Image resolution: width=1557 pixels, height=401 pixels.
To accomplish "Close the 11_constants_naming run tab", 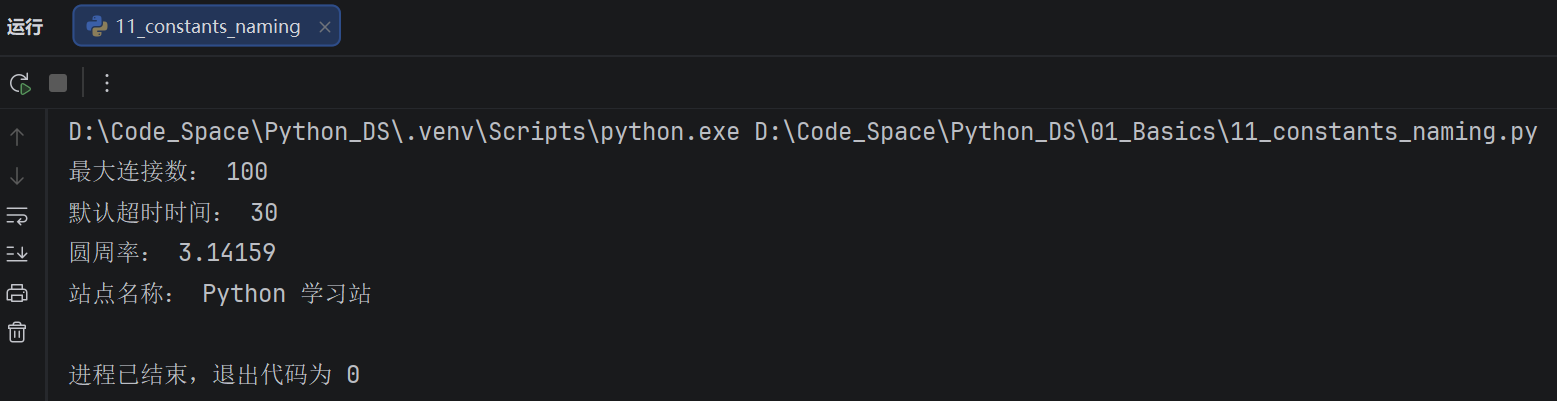I will [x=324, y=27].
